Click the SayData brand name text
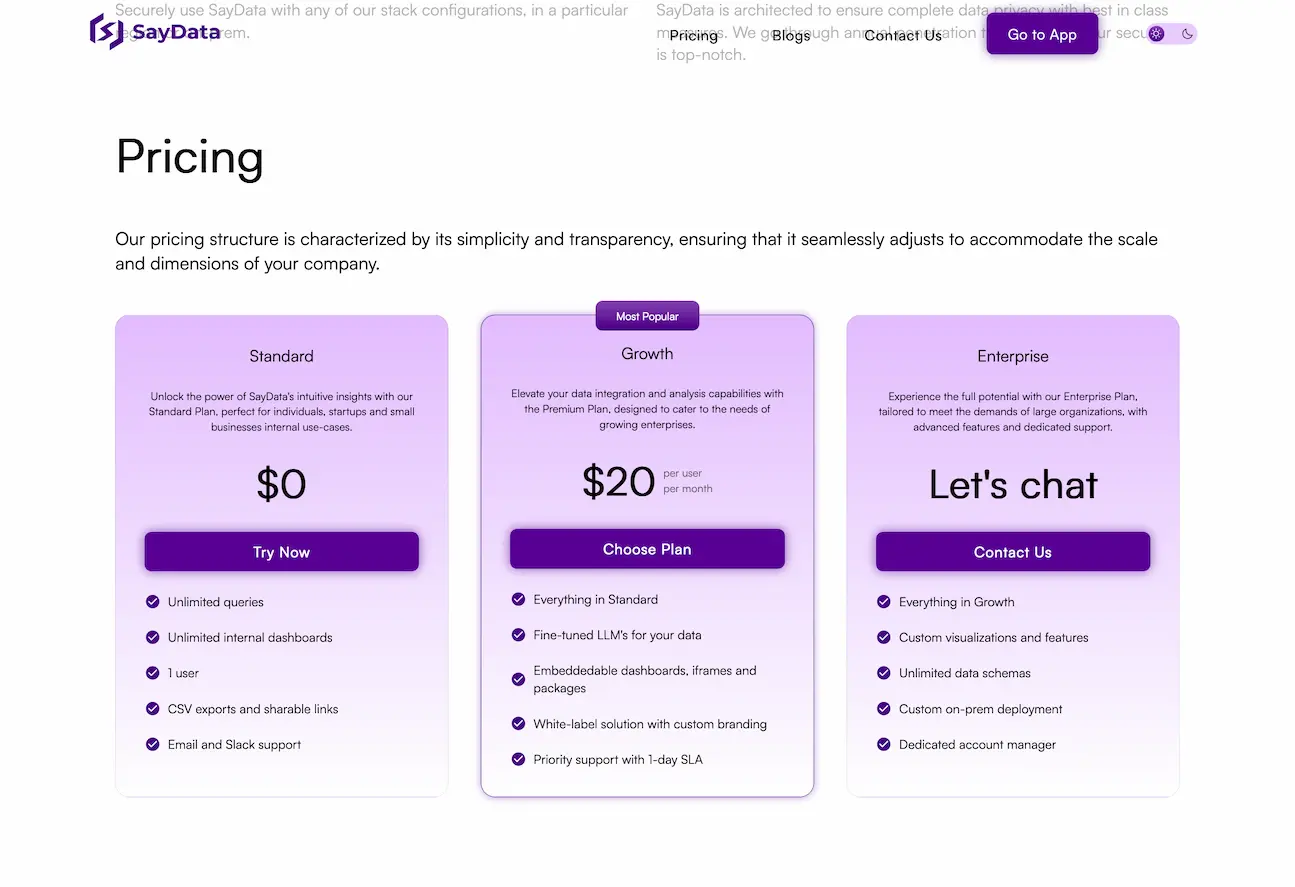Viewport: 1295px width, 887px height. tap(176, 32)
